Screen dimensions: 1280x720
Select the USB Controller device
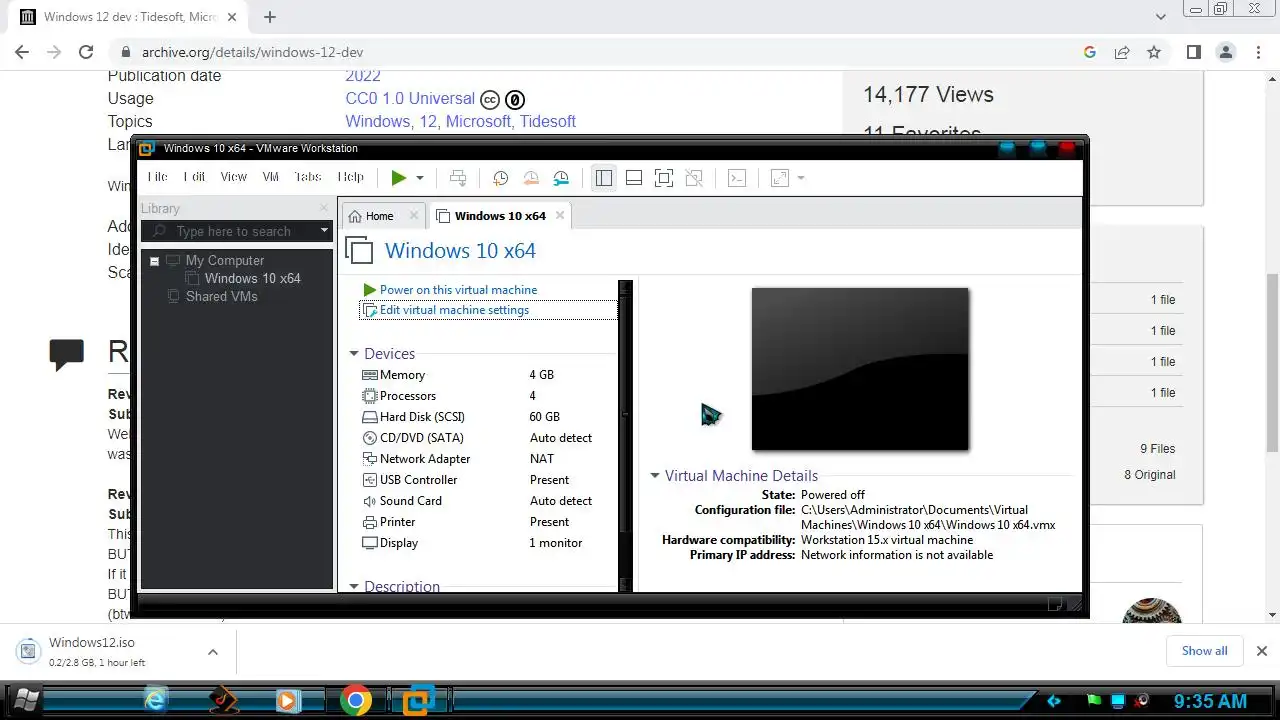[x=489, y=480]
